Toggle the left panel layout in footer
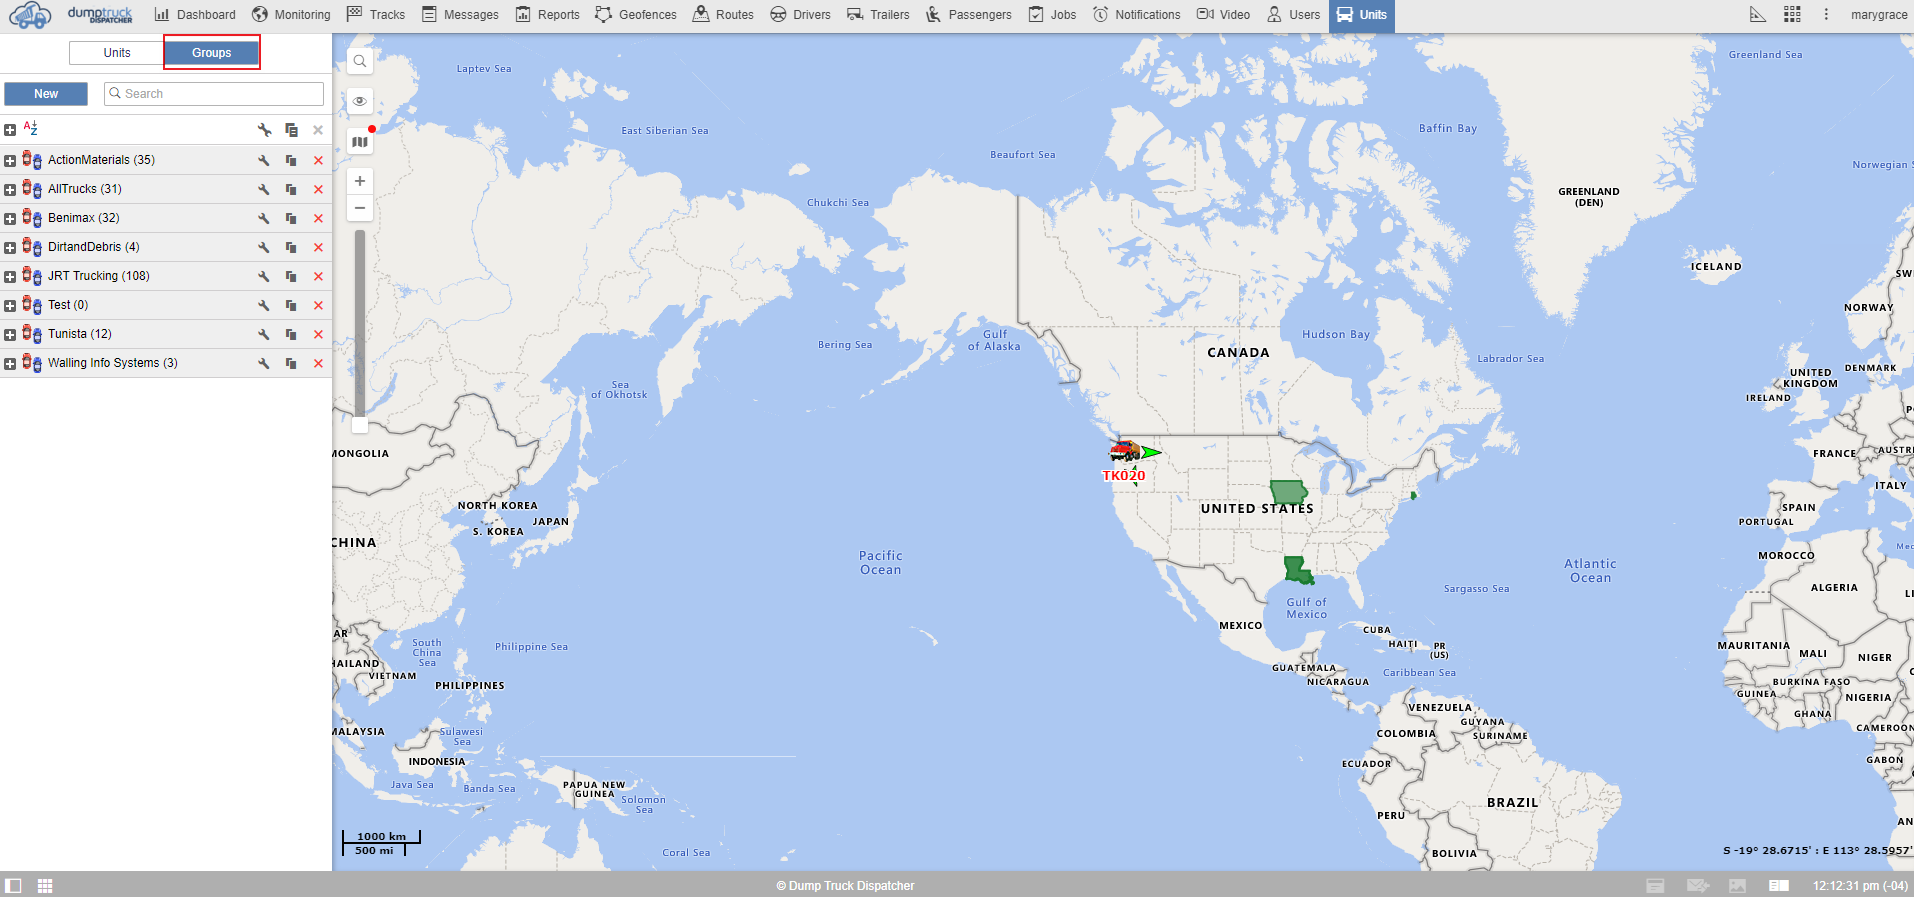This screenshot has width=1914, height=897. coord(13,886)
